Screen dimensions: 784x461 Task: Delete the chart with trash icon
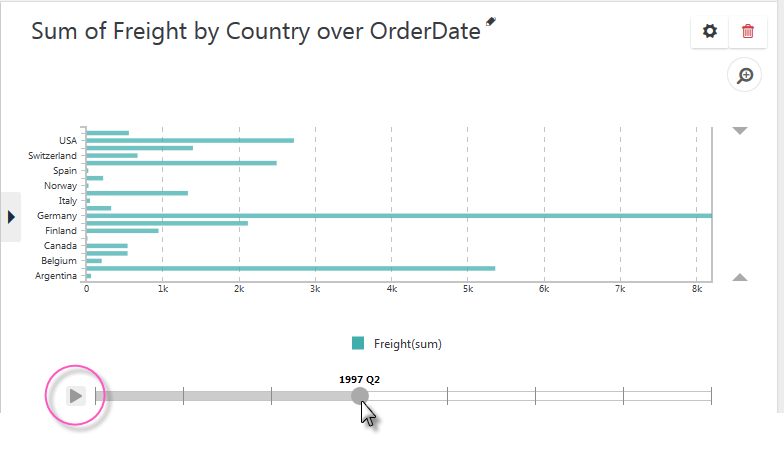pyautogui.click(x=748, y=32)
